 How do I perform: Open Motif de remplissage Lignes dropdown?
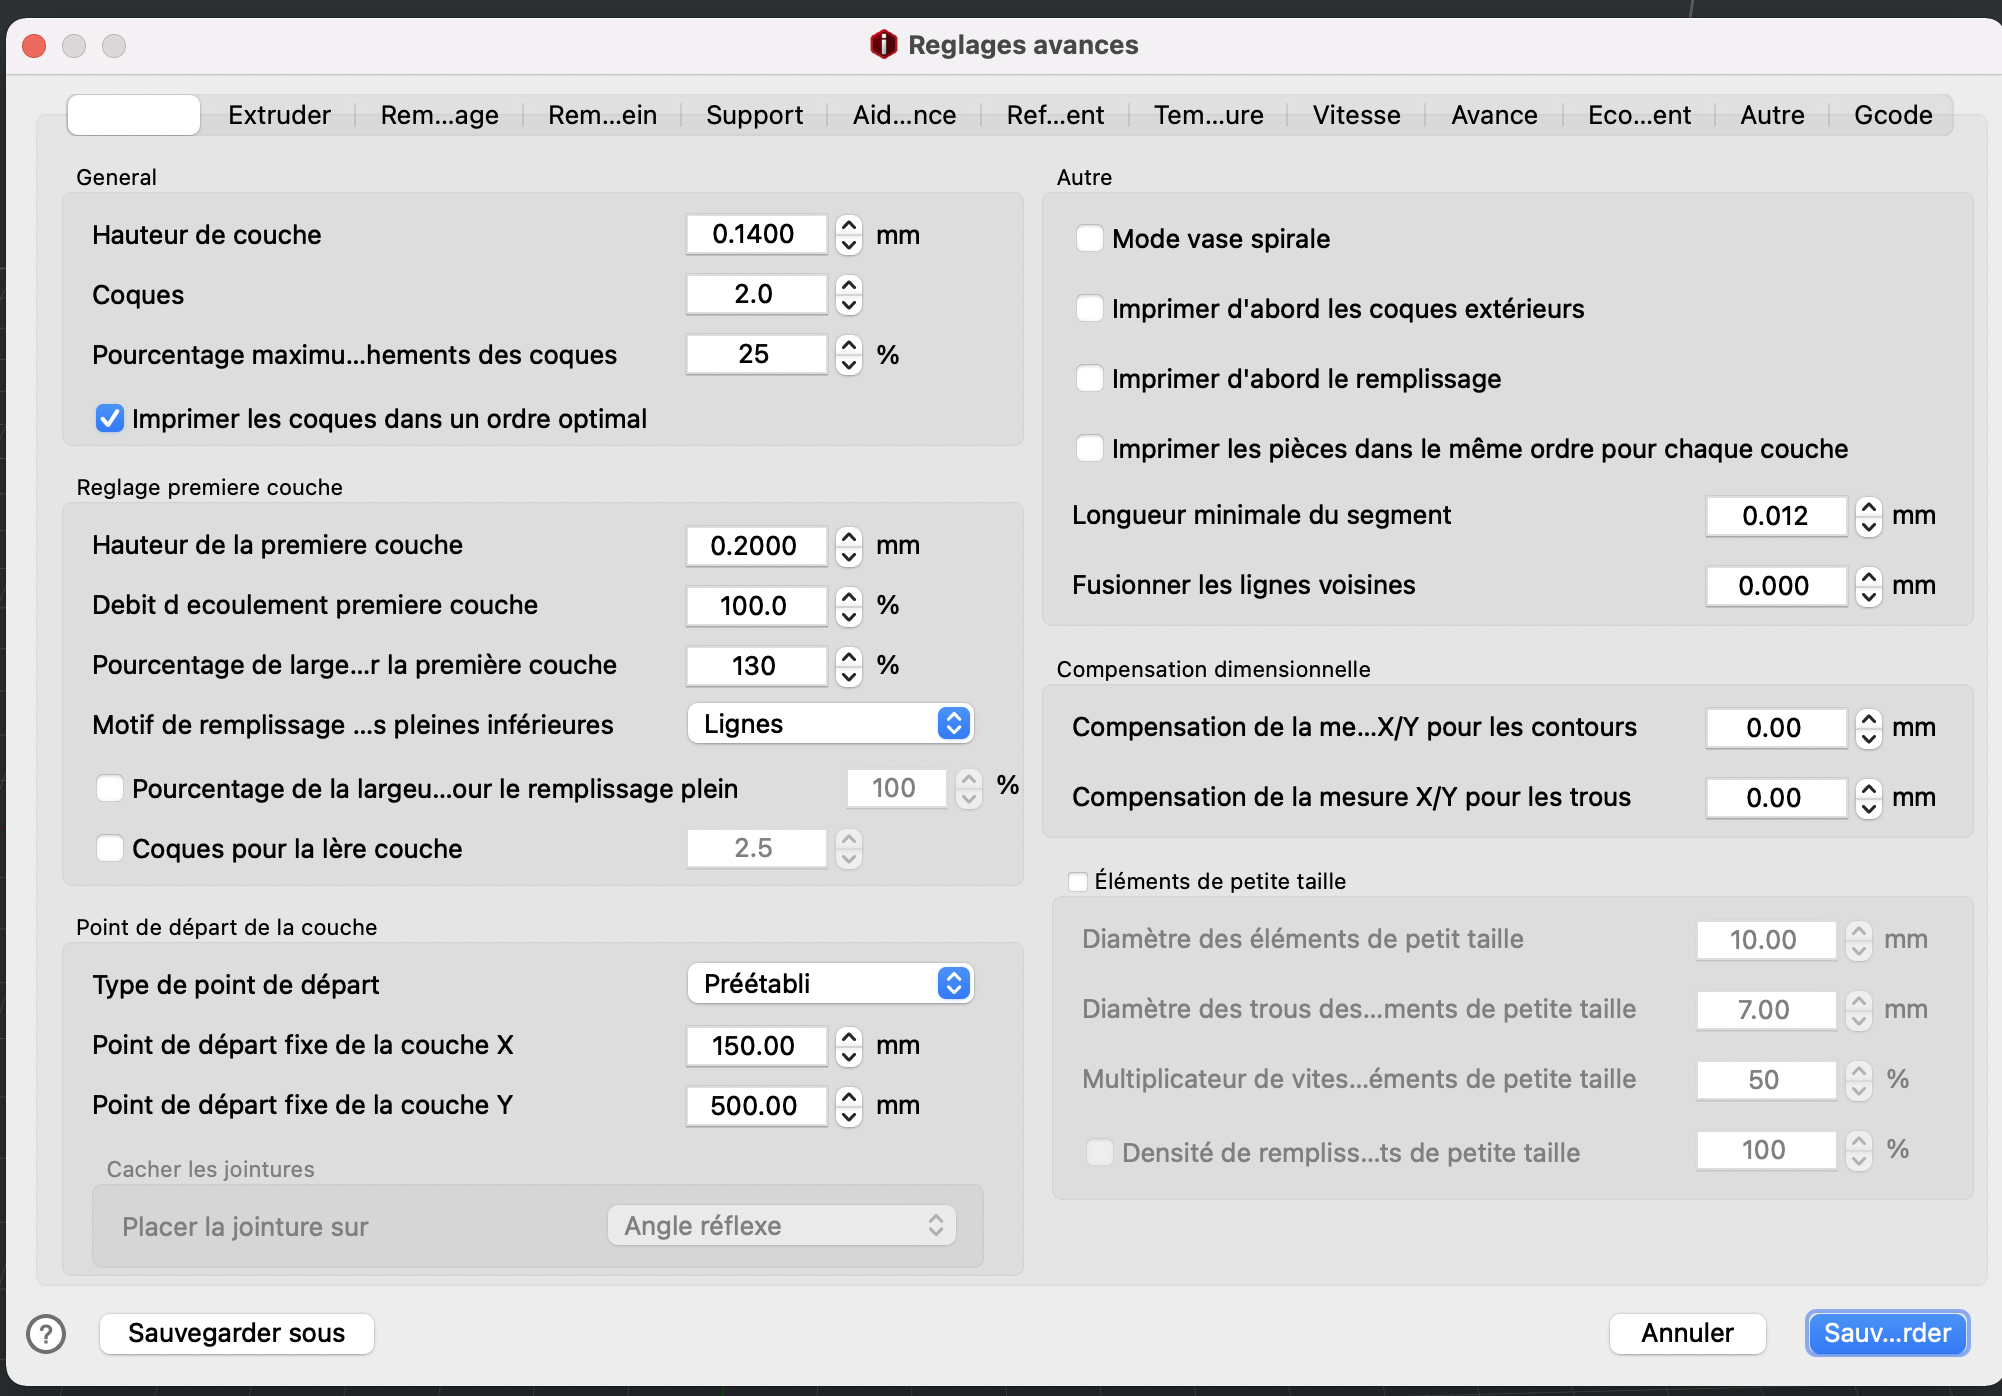pos(830,724)
